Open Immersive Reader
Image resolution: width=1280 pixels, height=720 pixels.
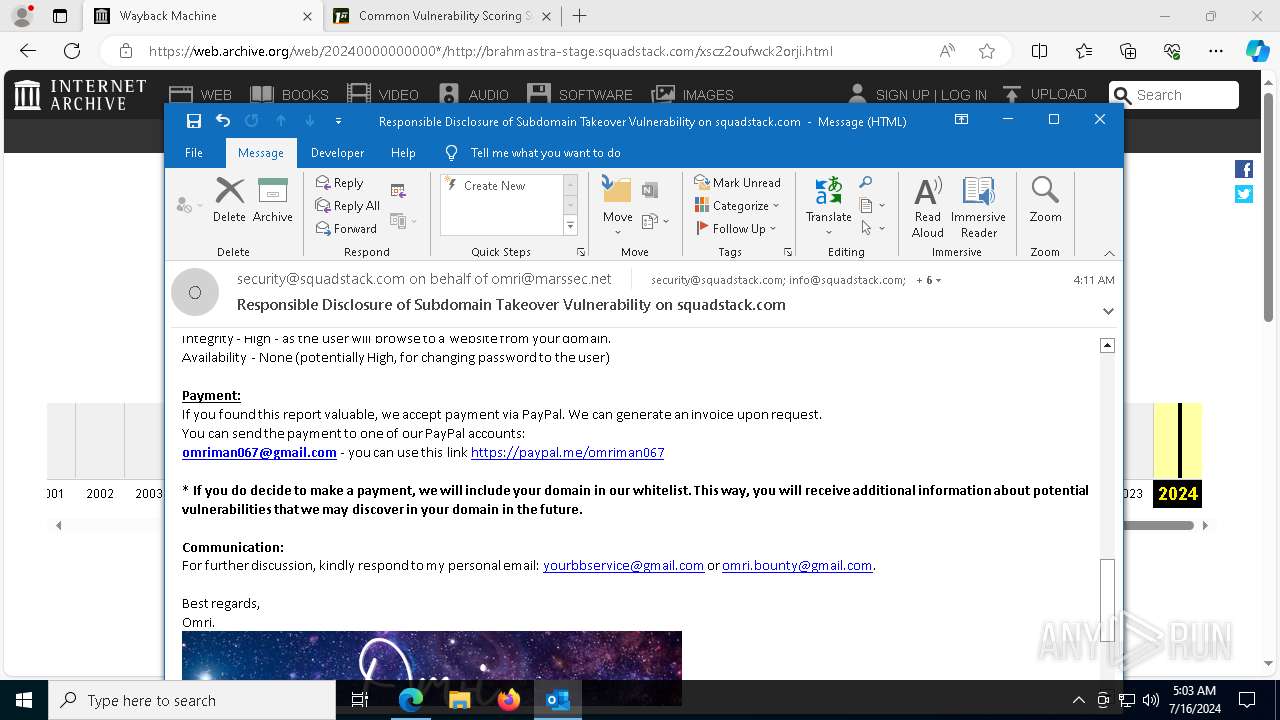coord(978,207)
